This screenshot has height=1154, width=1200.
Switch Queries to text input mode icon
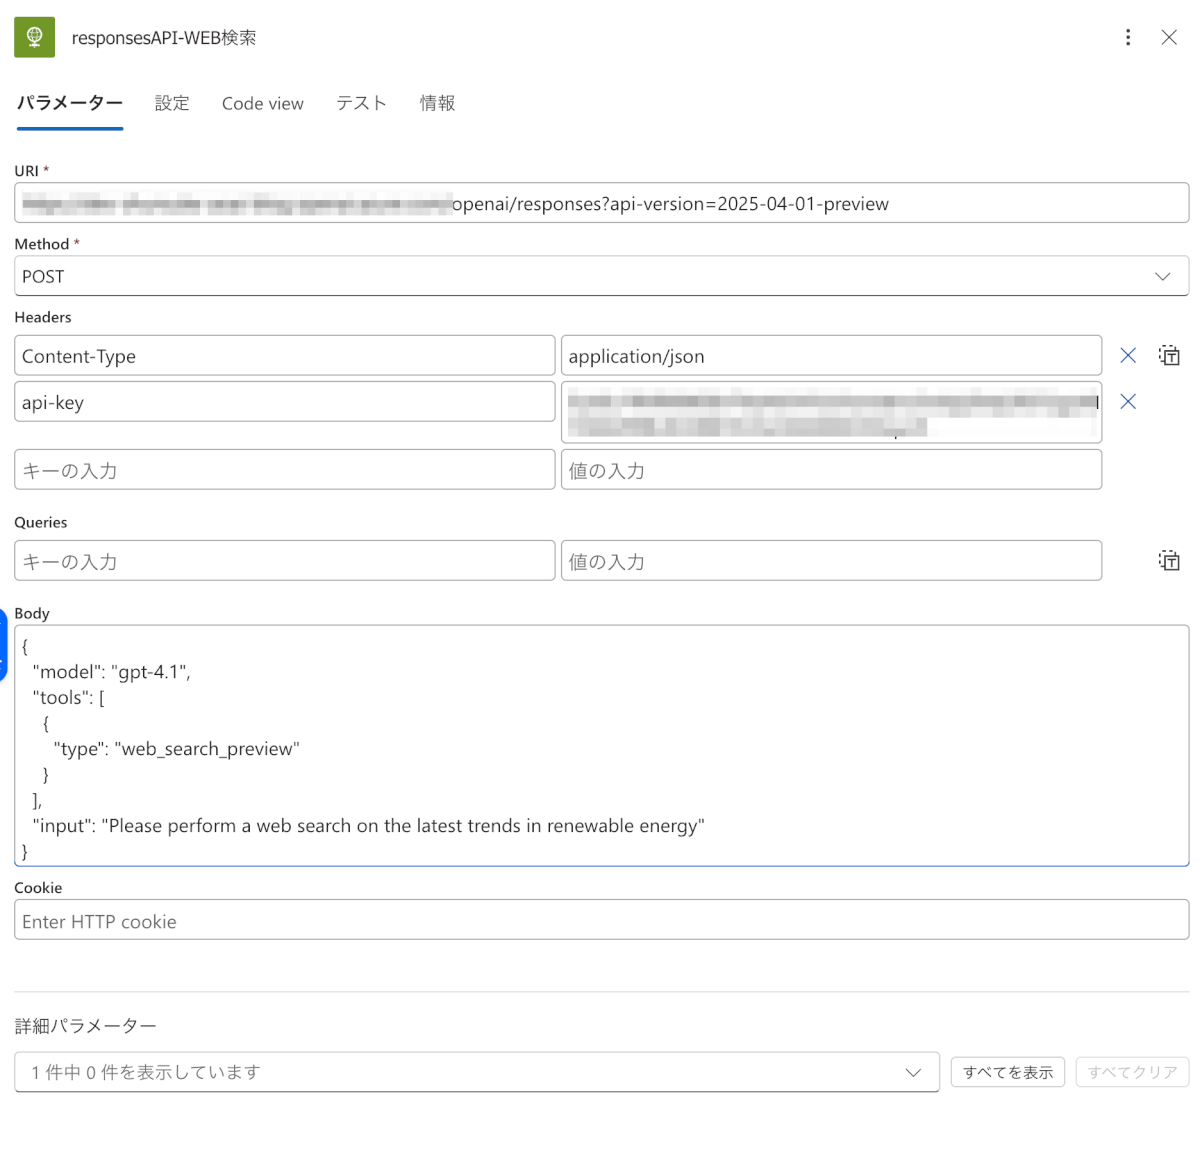(x=1169, y=561)
